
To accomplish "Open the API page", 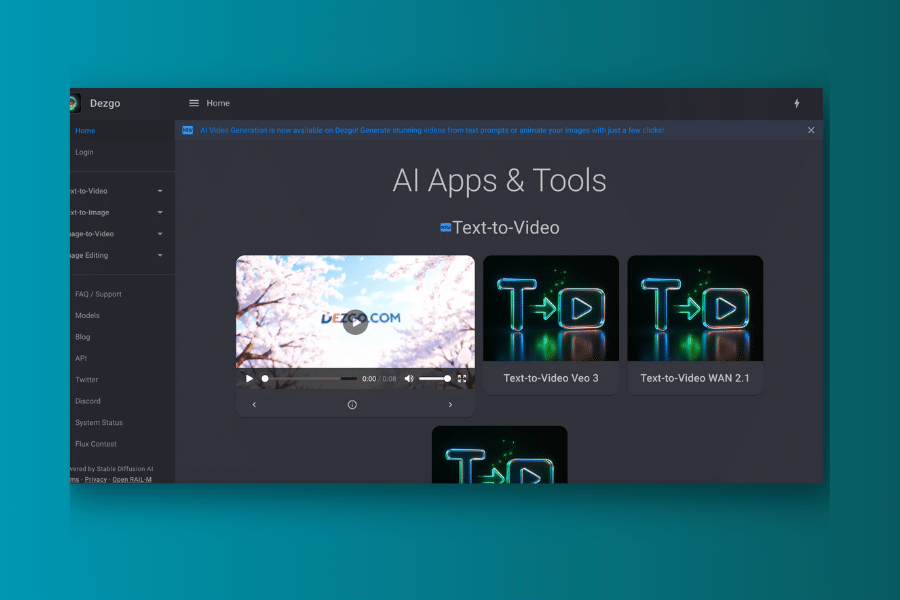I will click(x=81, y=358).
